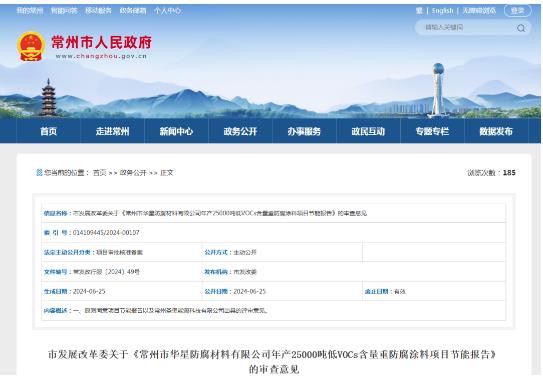Go to 新闻中心 section

click(176, 131)
